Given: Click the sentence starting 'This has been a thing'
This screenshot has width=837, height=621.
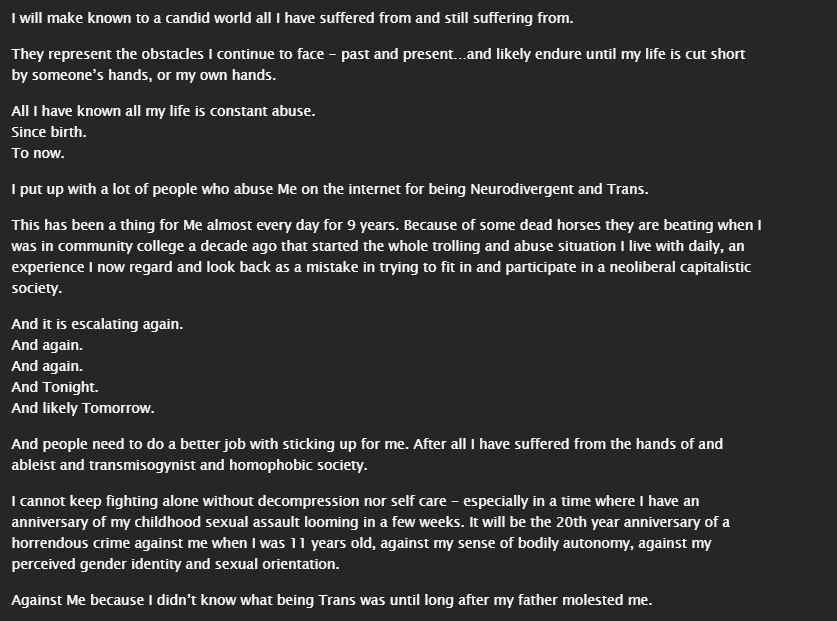Looking at the screenshot, I should (x=206, y=225).
